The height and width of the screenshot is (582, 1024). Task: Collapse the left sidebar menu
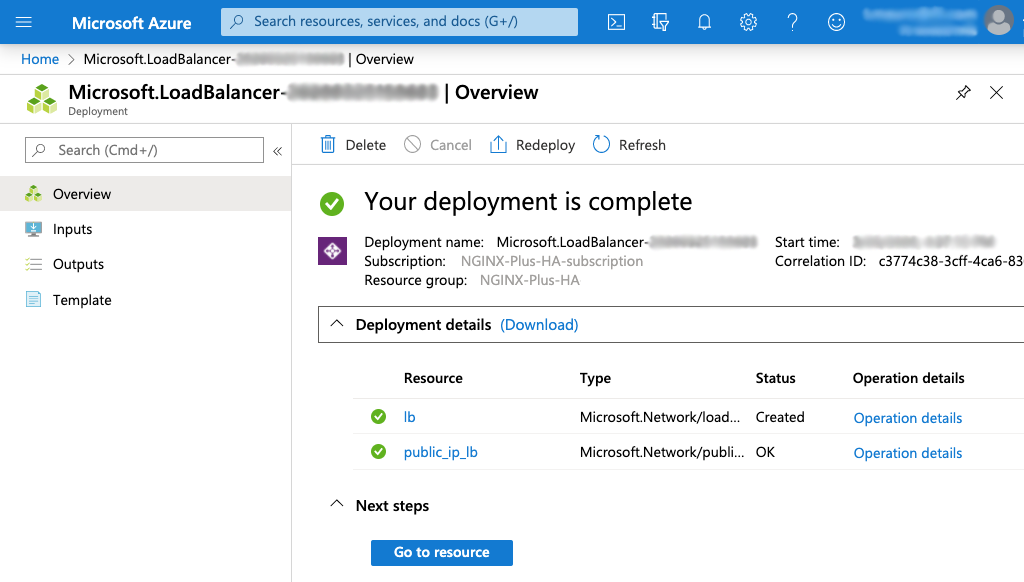pos(277,151)
